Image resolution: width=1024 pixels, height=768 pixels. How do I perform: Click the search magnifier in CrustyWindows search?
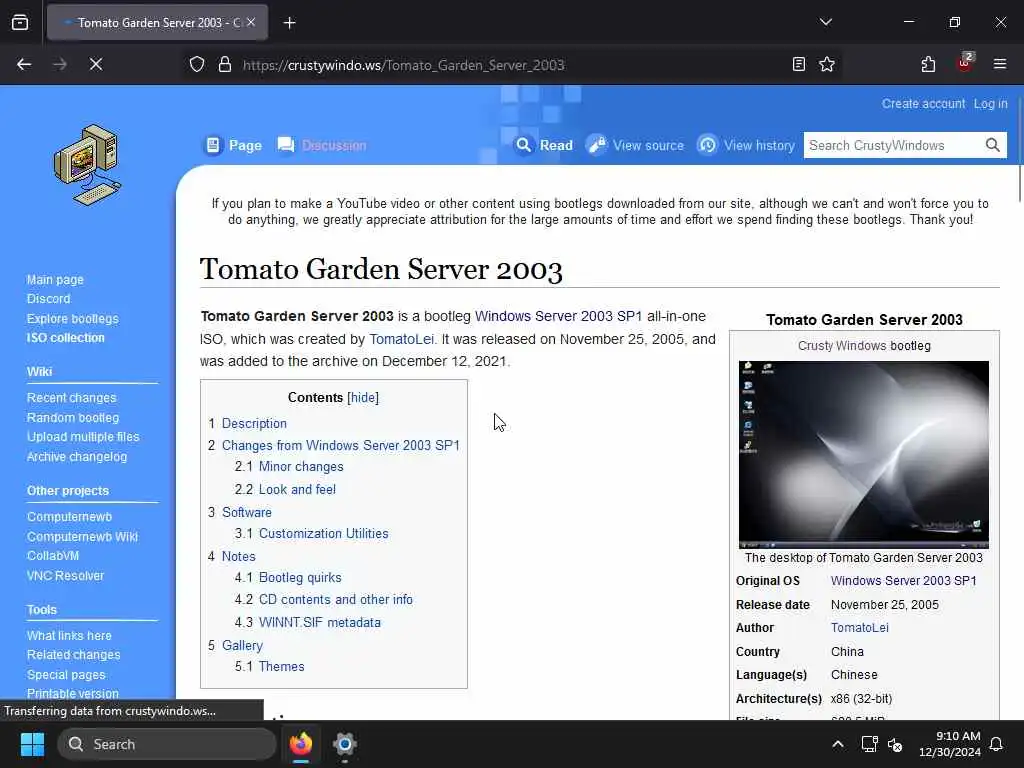[992, 145]
